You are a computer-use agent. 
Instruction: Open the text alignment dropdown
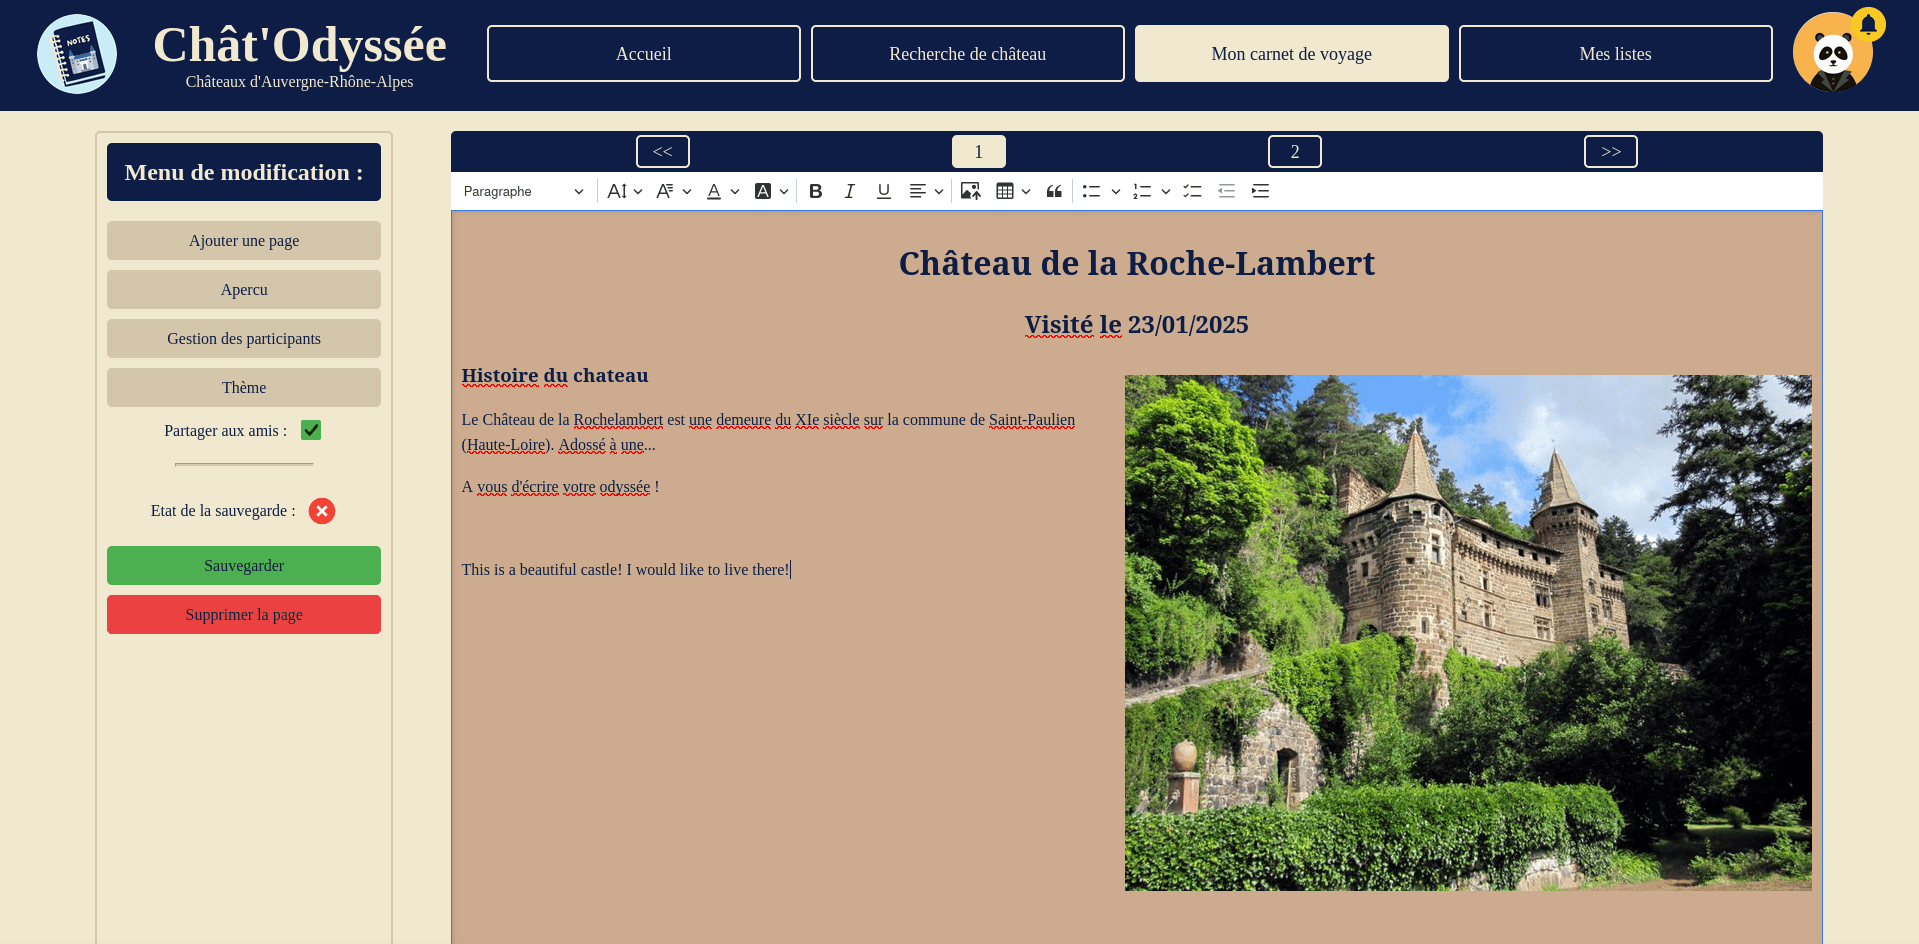pos(925,191)
